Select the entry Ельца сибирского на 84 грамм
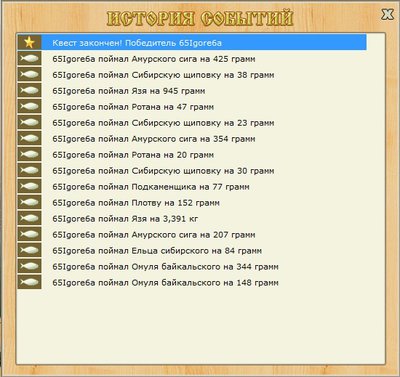This screenshot has width=400, height=377. [192, 251]
